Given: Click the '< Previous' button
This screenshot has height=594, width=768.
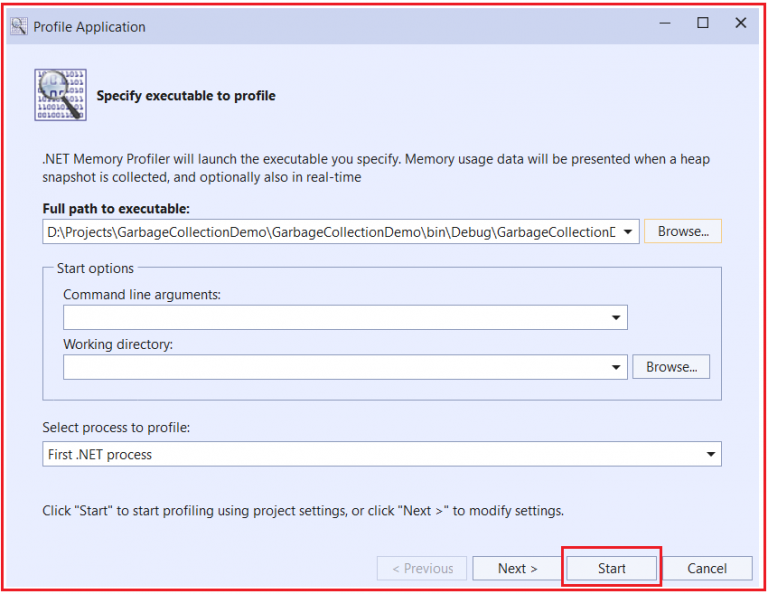Looking at the screenshot, I should coord(422,569).
